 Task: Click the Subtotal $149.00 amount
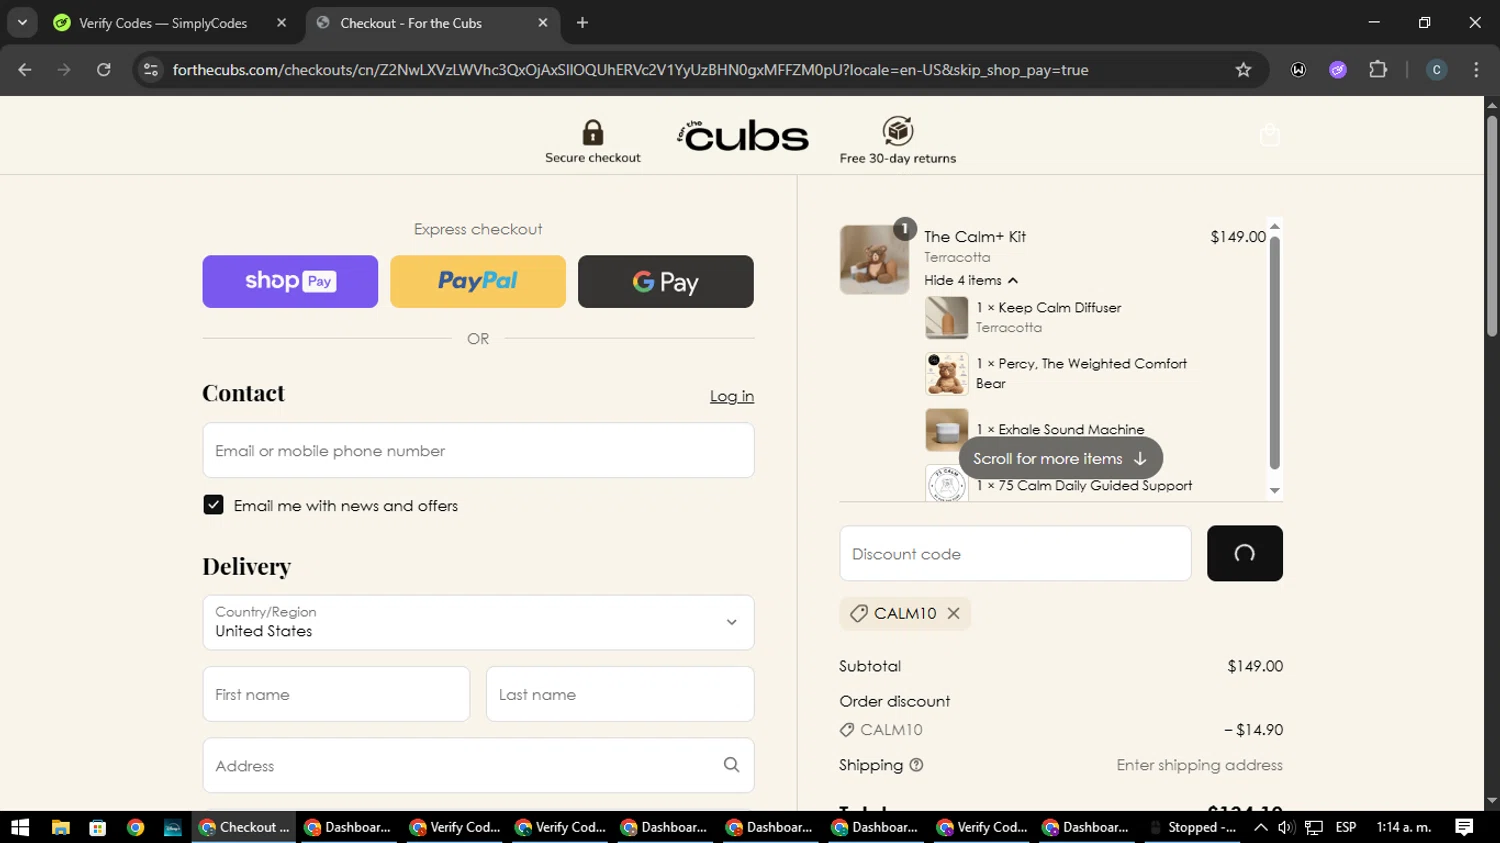[x=1255, y=666]
